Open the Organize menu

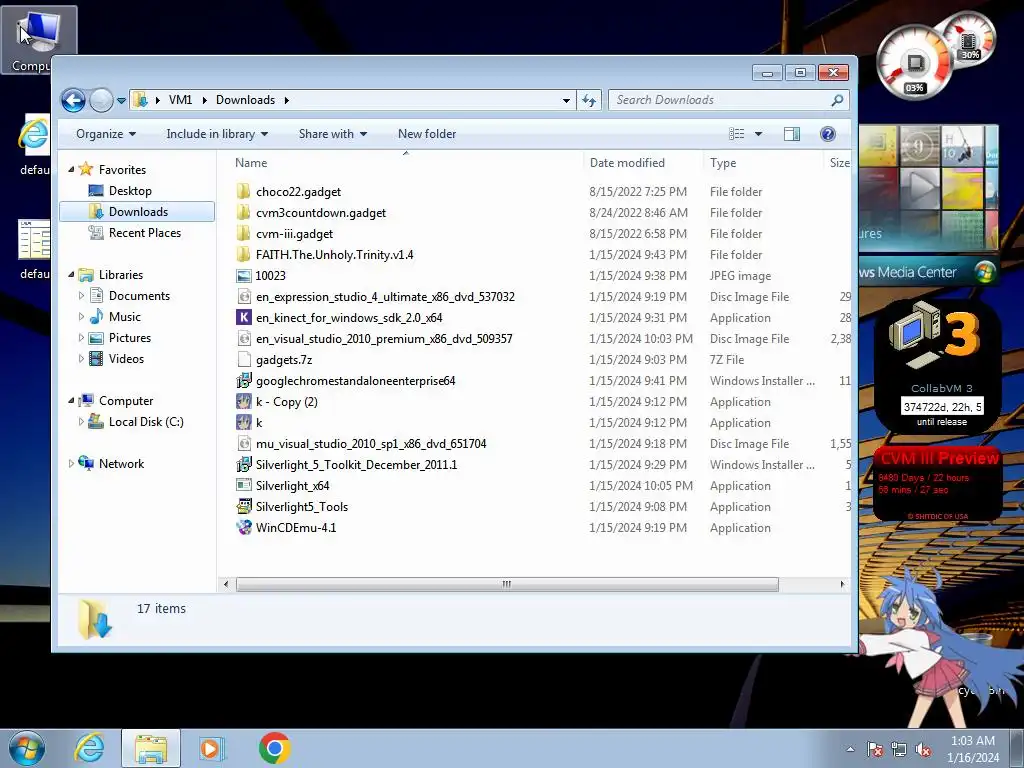point(106,134)
